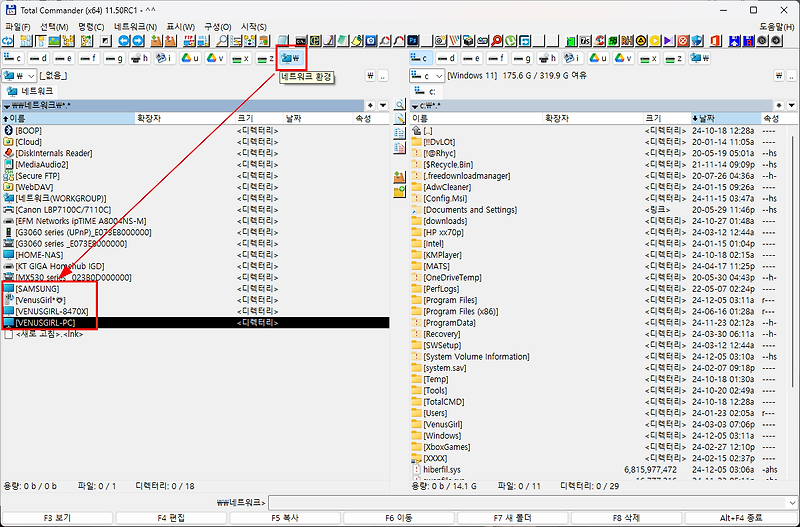
Task: Click the green uTorrent toolbar icon
Action: click(x=510, y=41)
